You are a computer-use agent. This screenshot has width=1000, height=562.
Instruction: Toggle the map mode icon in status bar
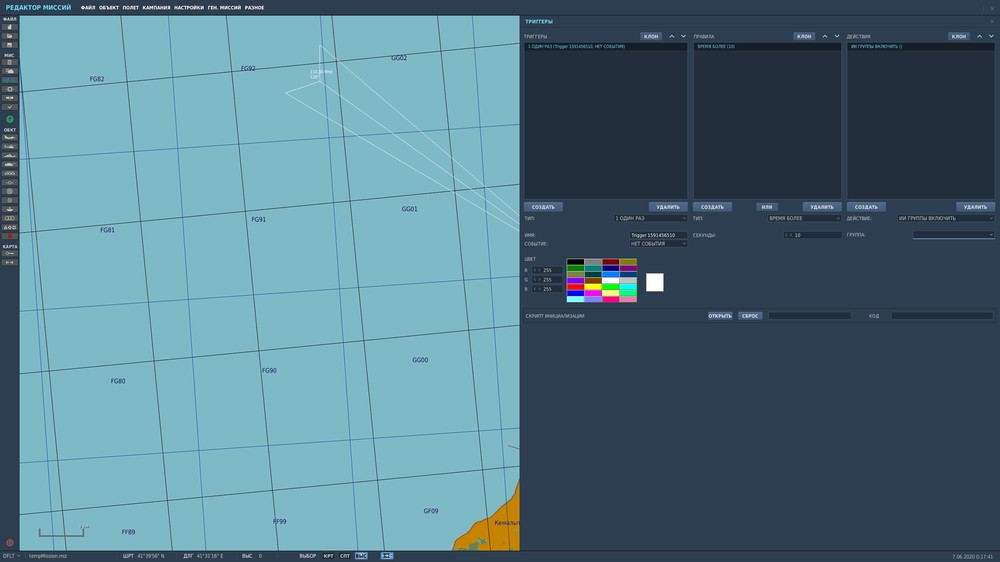pos(386,556)
